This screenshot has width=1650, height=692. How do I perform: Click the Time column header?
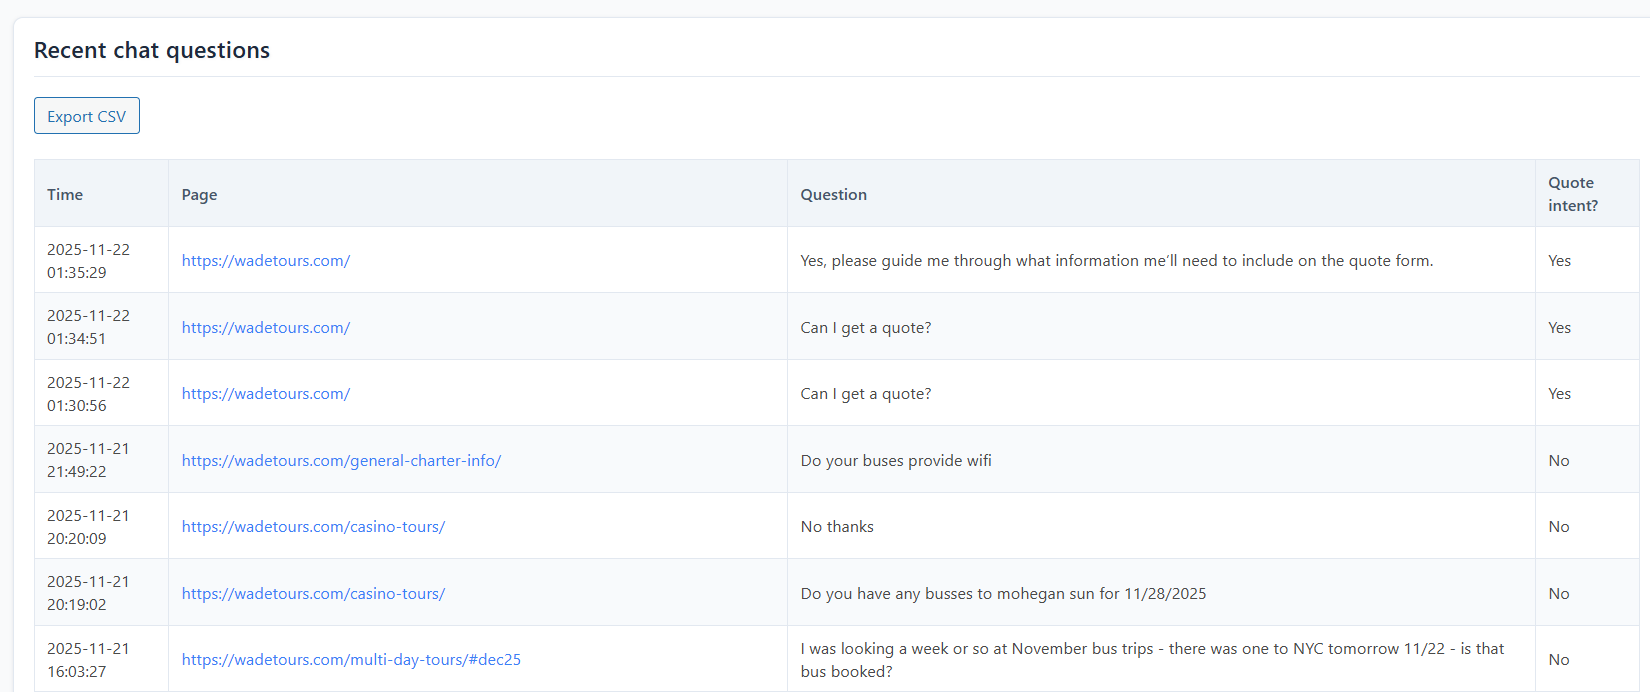pyautogui.click(x=65, y=195)
